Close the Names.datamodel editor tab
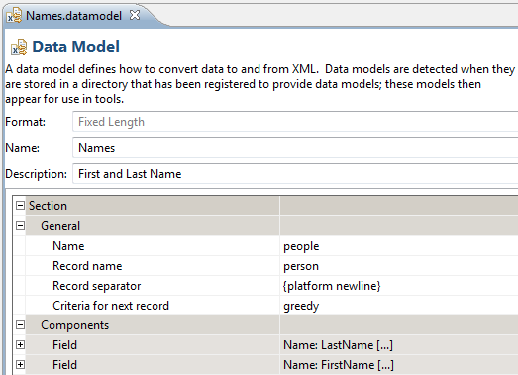 [x=135, y=15]
